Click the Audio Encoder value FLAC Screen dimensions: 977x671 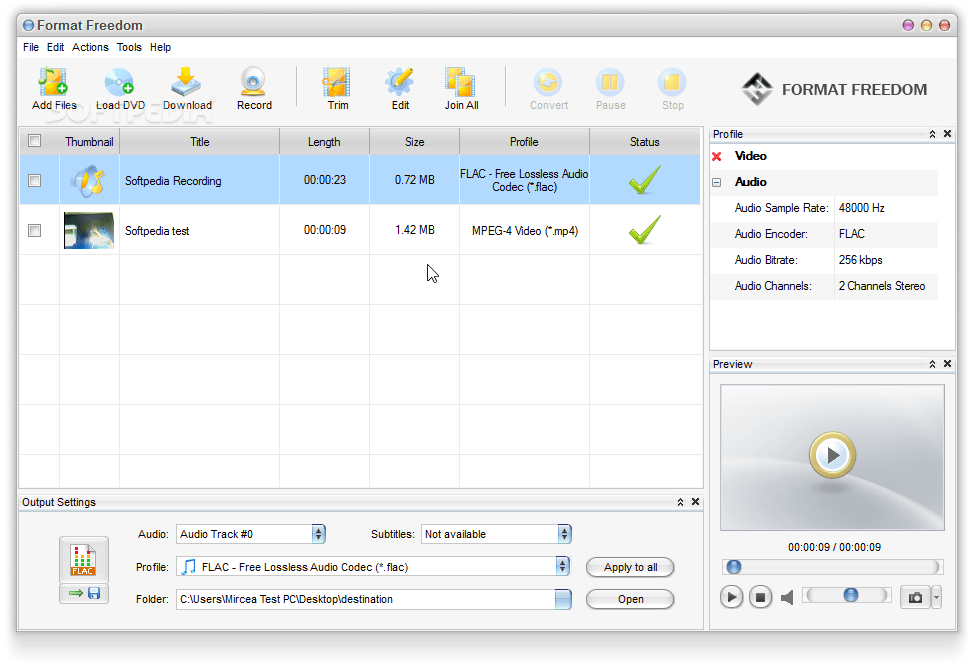click(x=851, y=234)
